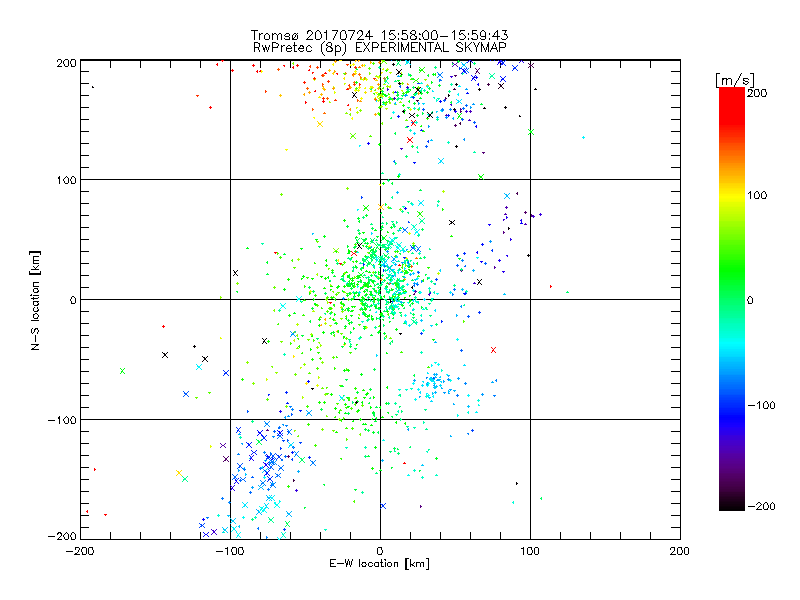
Task: Click the title "Tromsø 20170724 15:58:00-15:59:43"
Action: pyautogui.click(x=380, y=35)
